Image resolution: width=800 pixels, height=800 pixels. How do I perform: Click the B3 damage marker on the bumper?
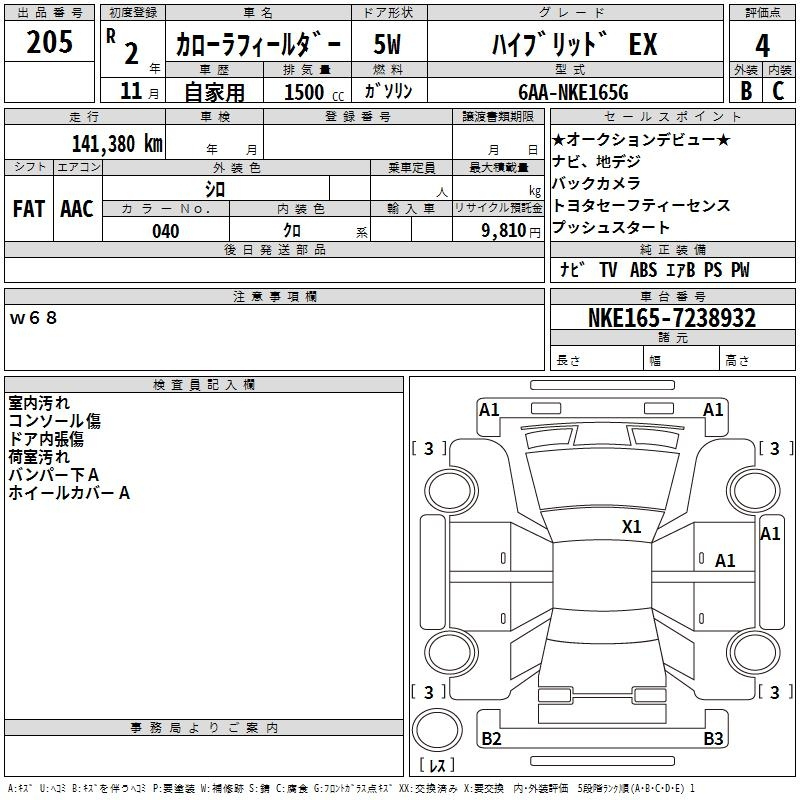pyautogui.click(x=713, y=739)
